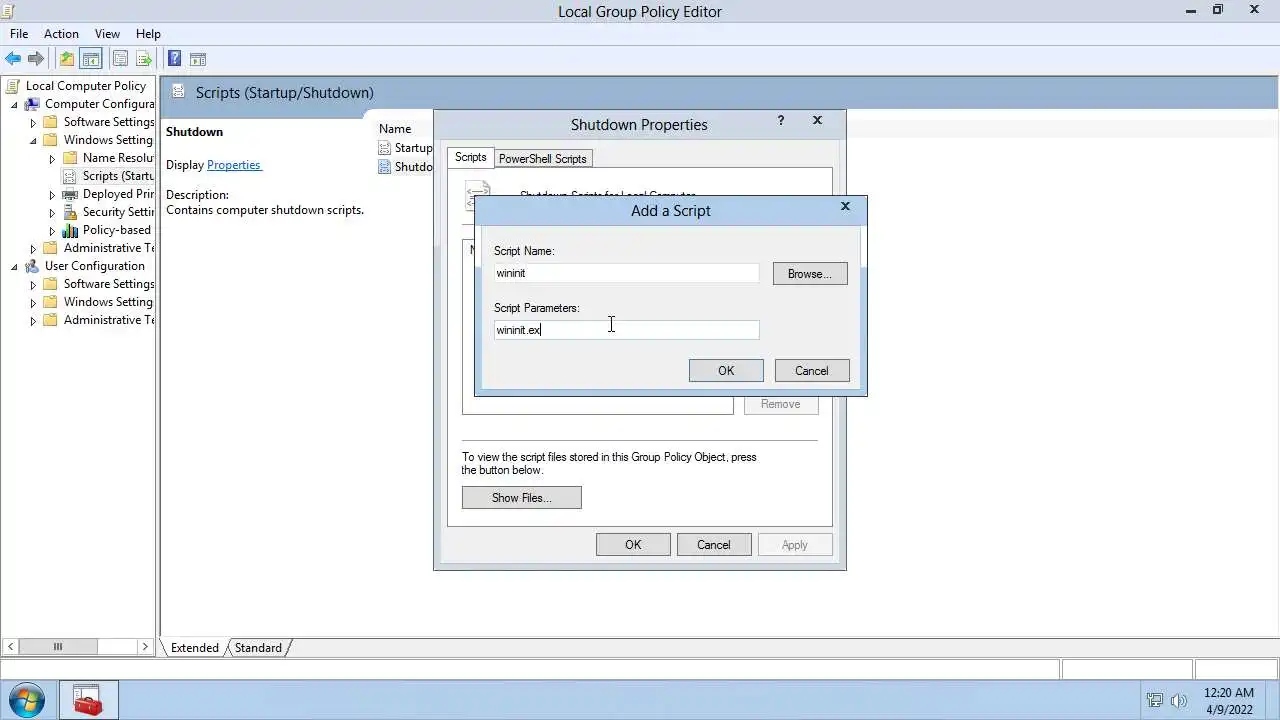Click the Script Name input field
The width and height of the screenshot is (1280, 720).
627,273
